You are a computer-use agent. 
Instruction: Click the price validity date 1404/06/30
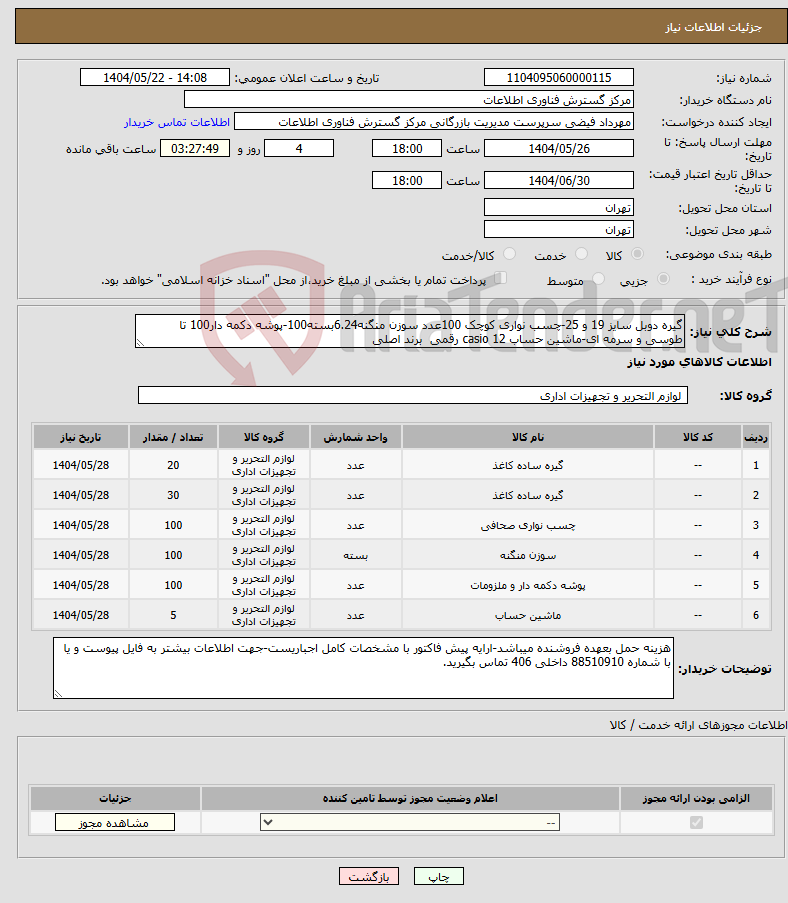coord(559,180)
